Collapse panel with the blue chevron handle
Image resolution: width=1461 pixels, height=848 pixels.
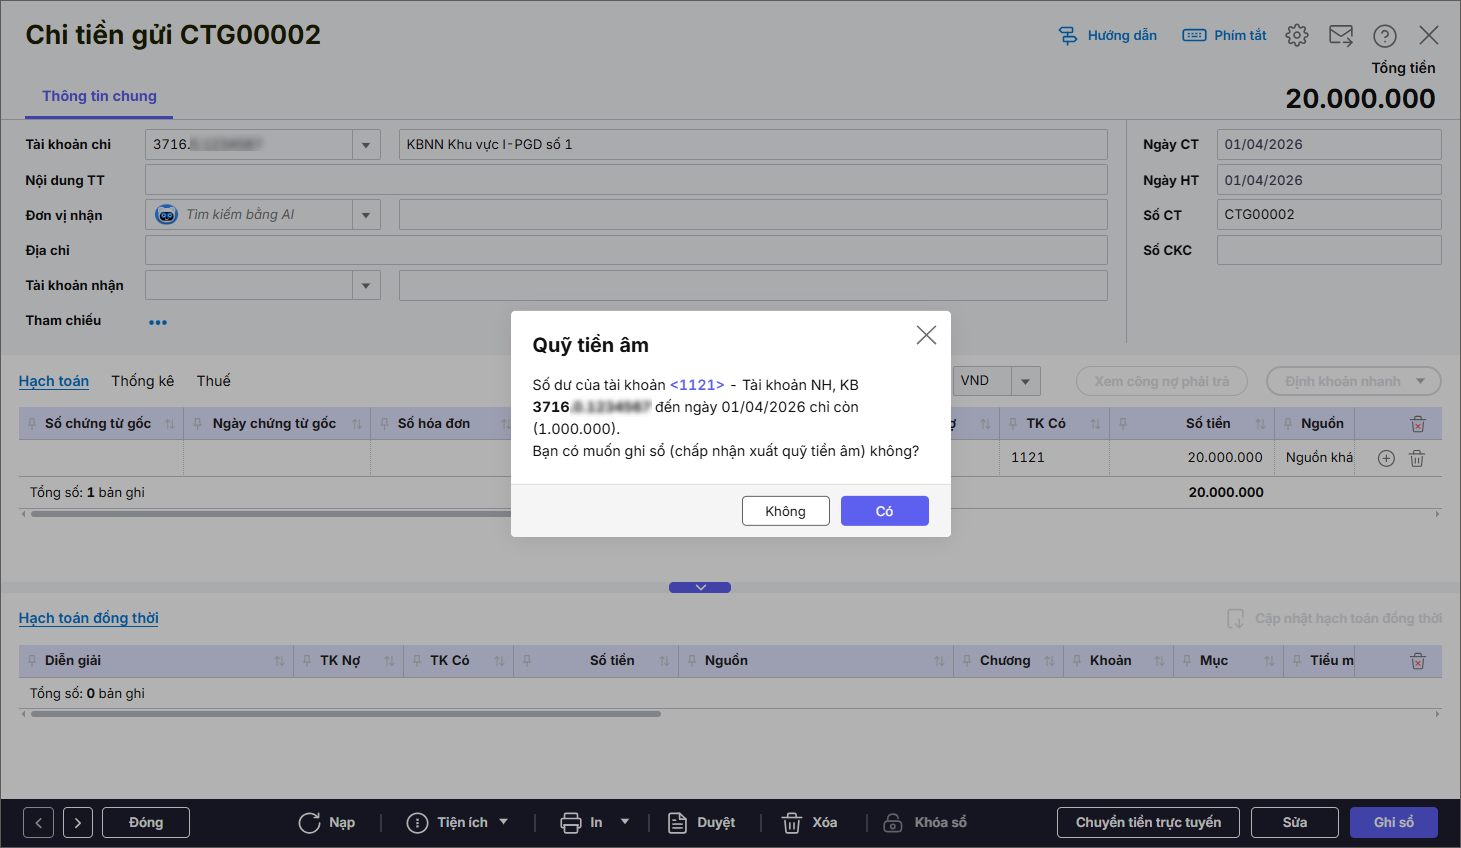tap(700, 588)
